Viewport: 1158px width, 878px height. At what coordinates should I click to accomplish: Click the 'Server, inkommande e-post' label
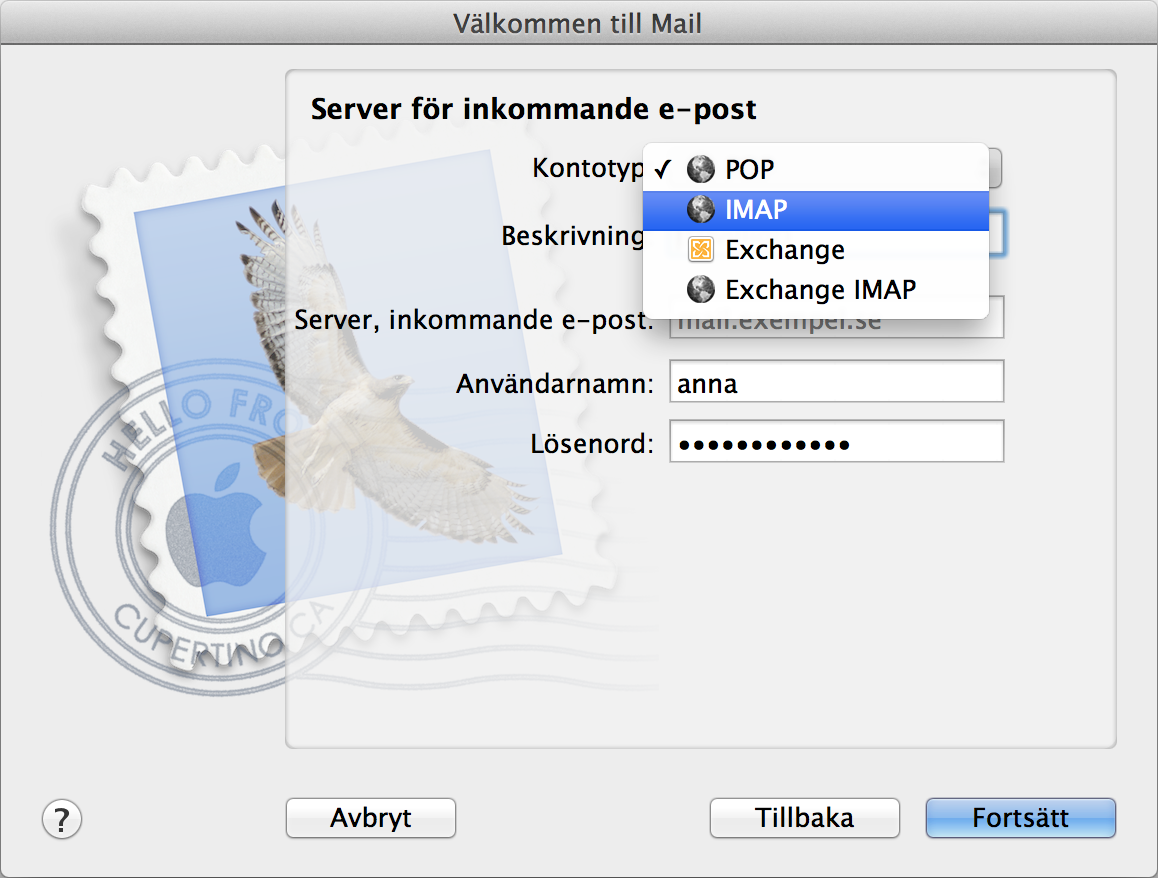473,320
